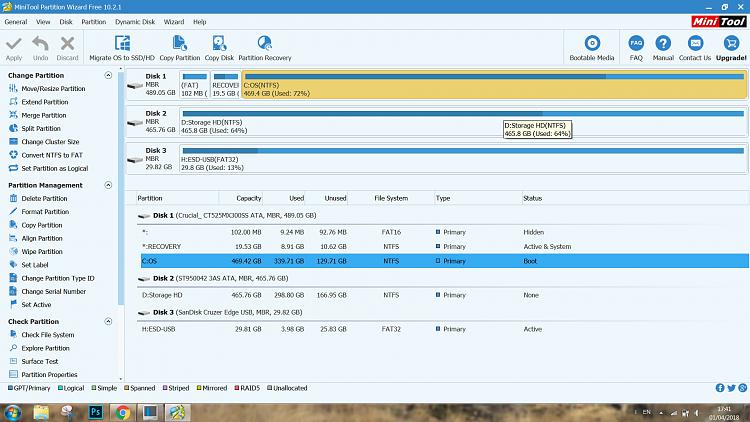This screenshot has width=750, height=422.
Task: Collapse the Change Partition section
Action: [108, 75]
